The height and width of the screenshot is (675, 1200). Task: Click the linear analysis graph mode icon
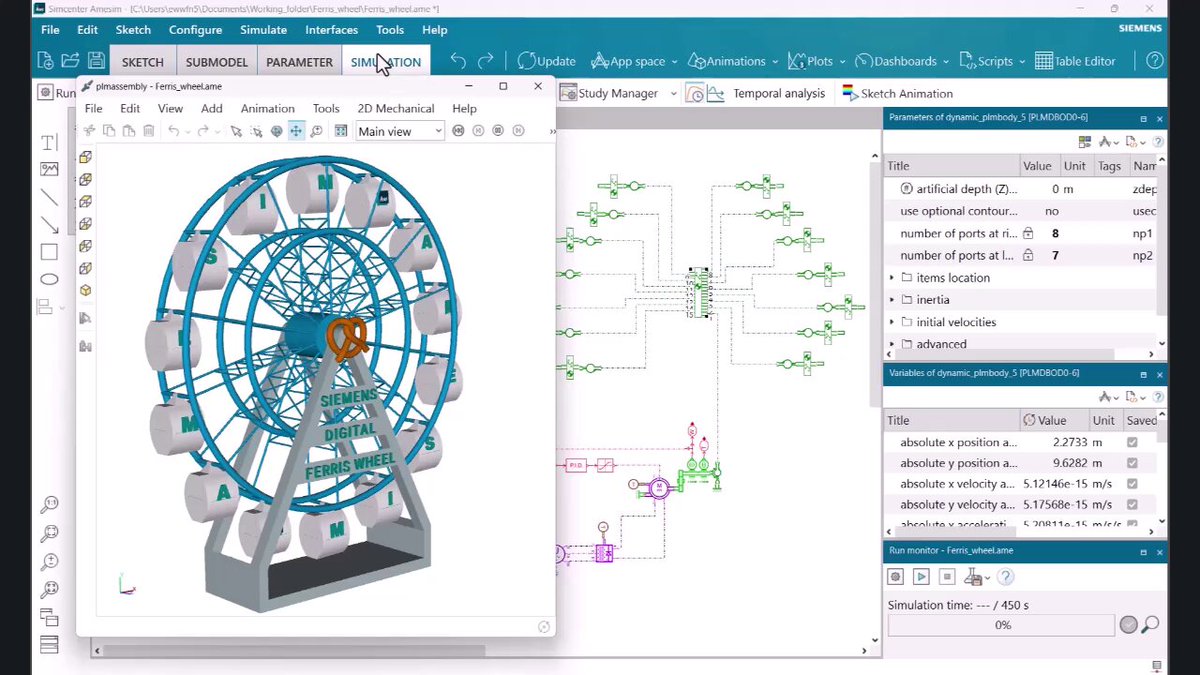[716, 93]
